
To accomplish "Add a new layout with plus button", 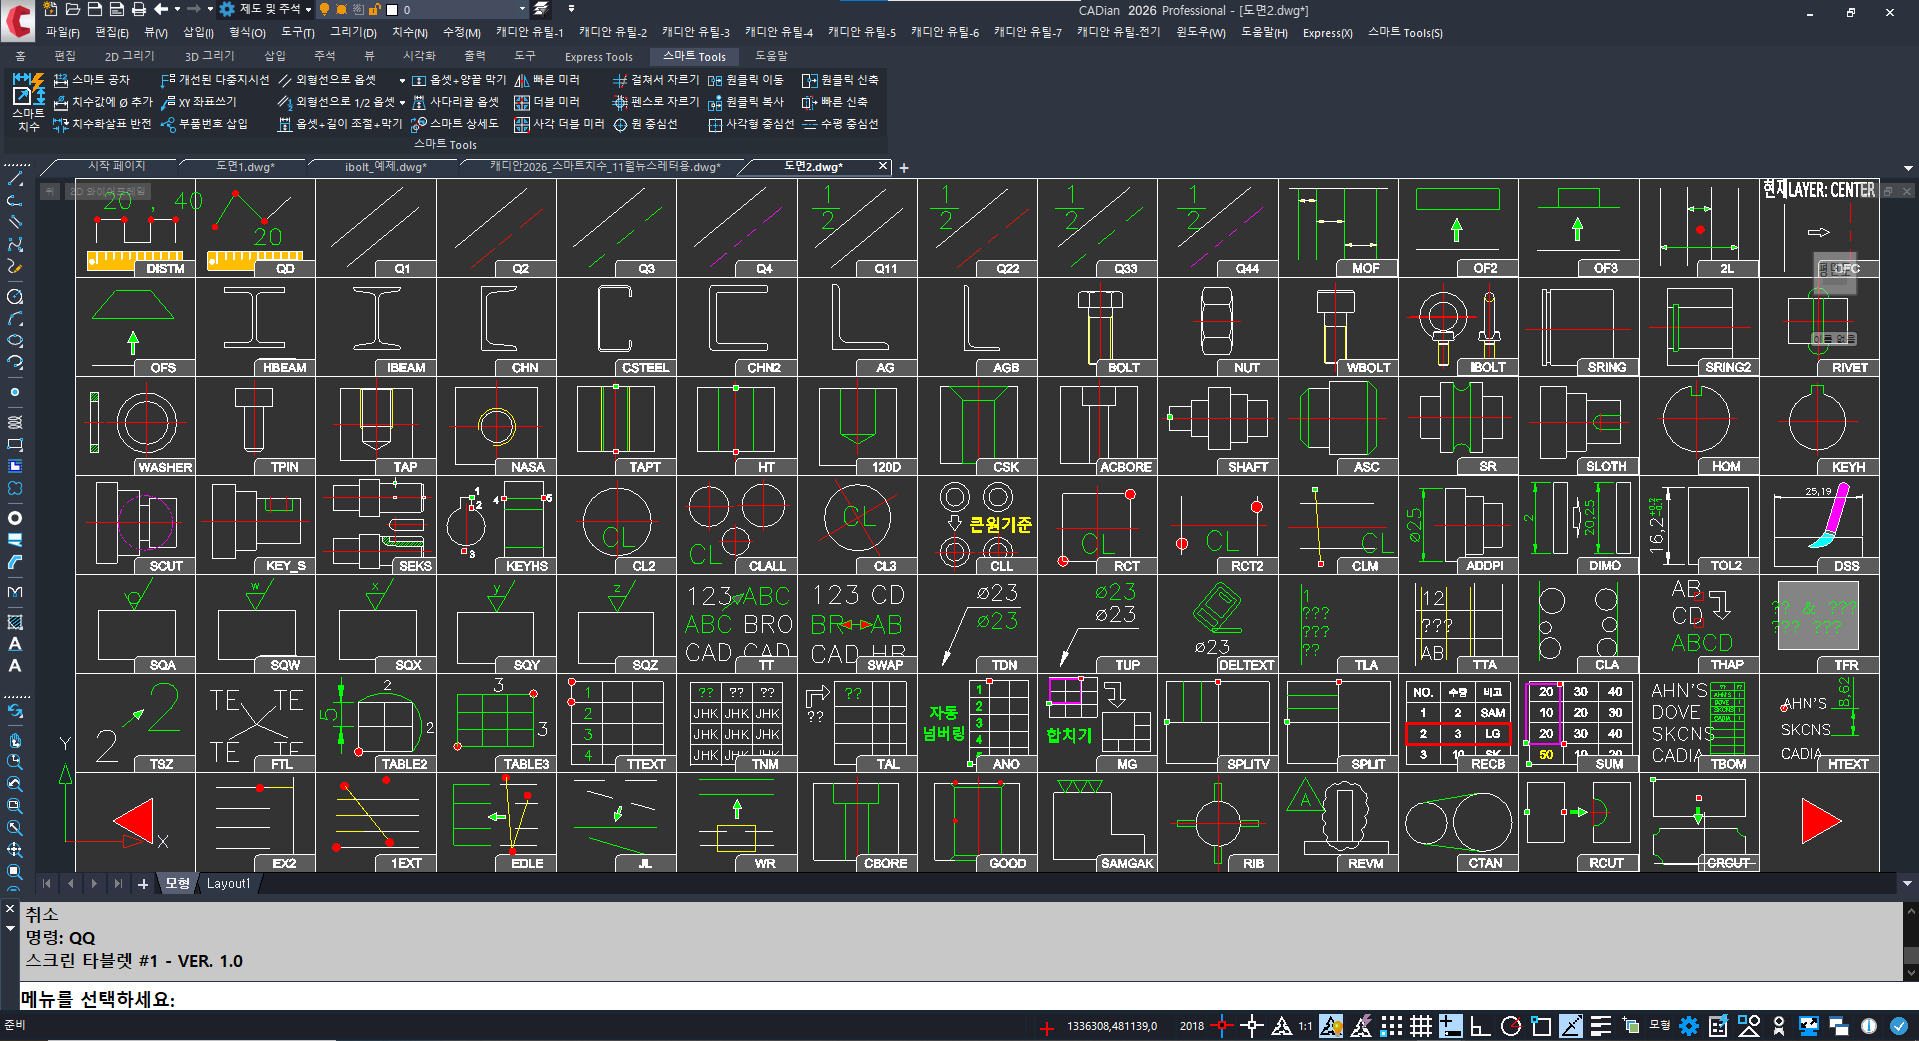I will (x=143, y=884).
